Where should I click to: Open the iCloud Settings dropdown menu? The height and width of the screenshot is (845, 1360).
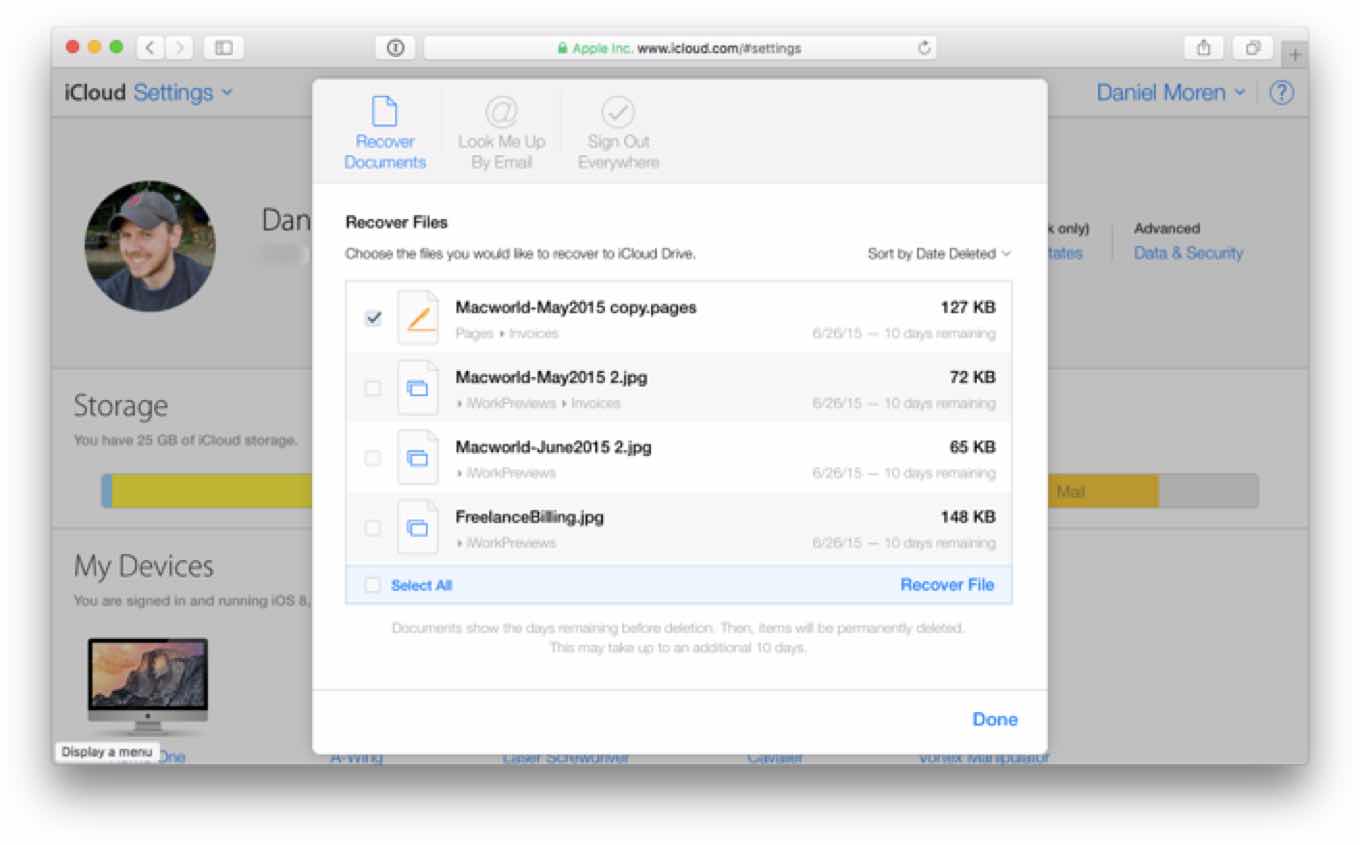point(183,92)
